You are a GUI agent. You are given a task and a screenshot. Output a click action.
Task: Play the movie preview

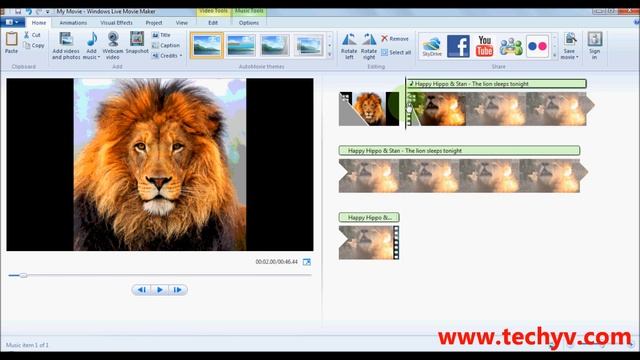click(160, 290)
